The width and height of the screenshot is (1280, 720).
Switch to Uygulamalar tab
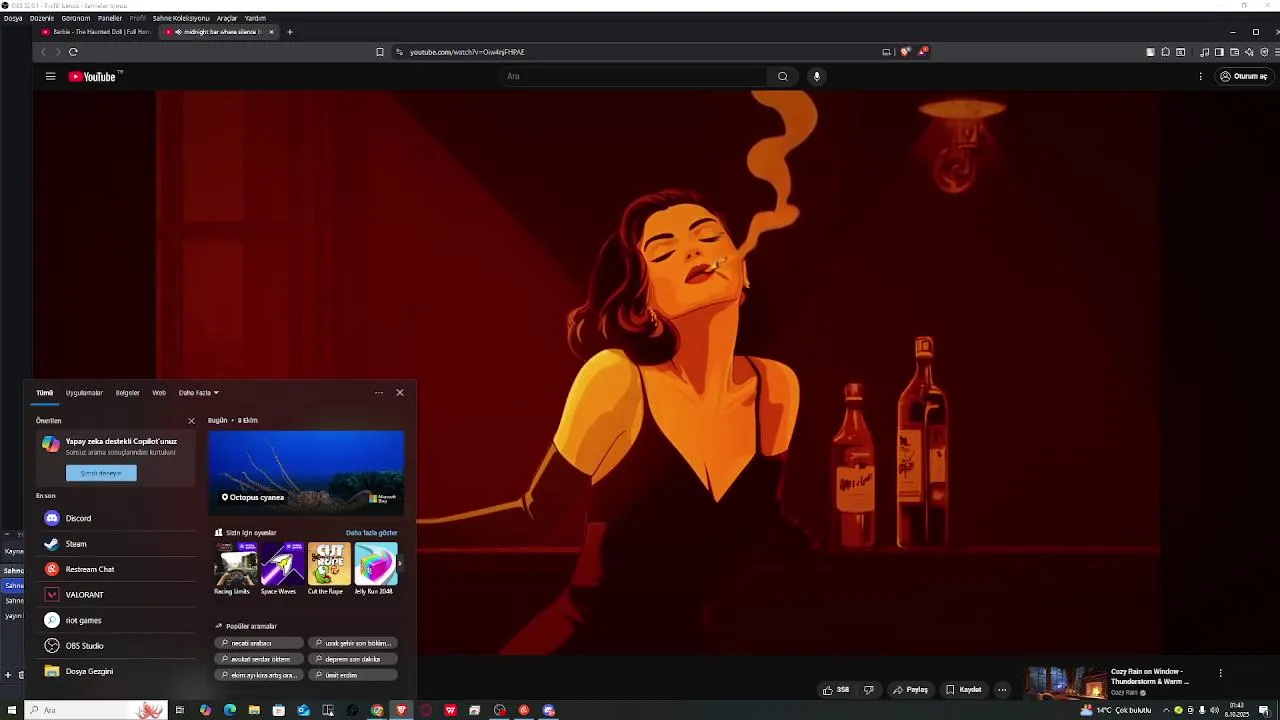tap(84, 393)
